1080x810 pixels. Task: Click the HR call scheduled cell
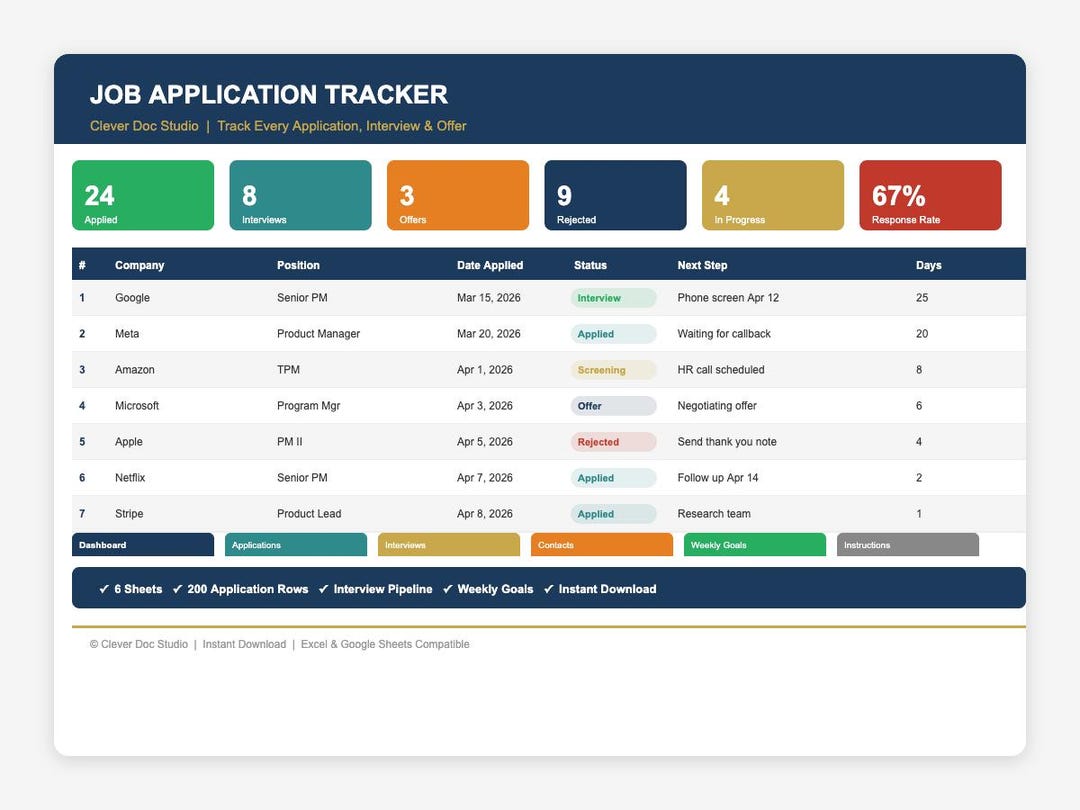720,370
